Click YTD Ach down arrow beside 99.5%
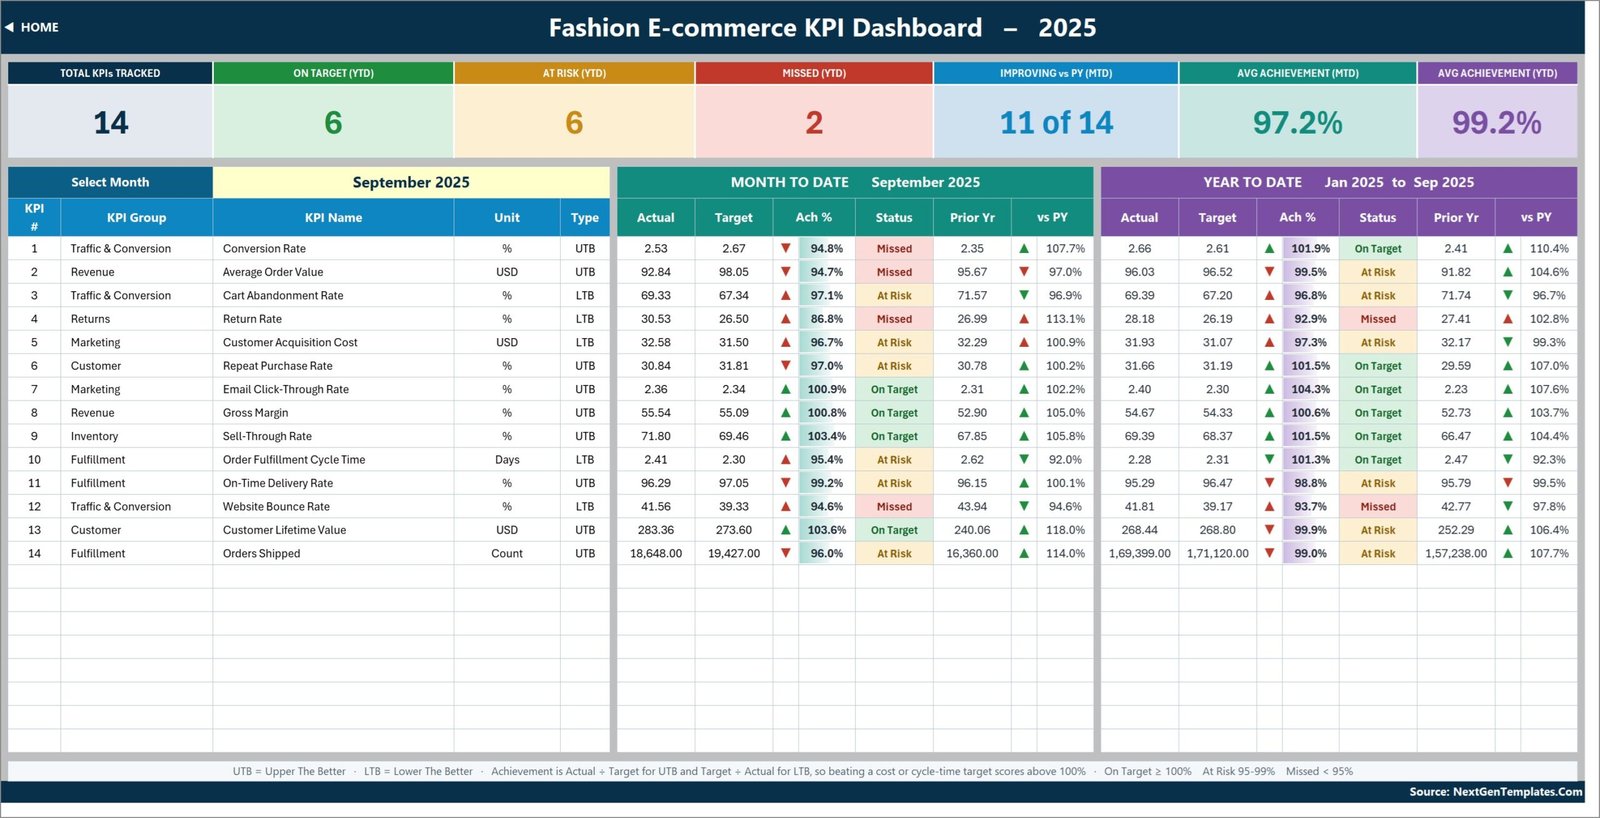The width and height of the screenshot is (1600, 818). click(x=1269, y=272)
